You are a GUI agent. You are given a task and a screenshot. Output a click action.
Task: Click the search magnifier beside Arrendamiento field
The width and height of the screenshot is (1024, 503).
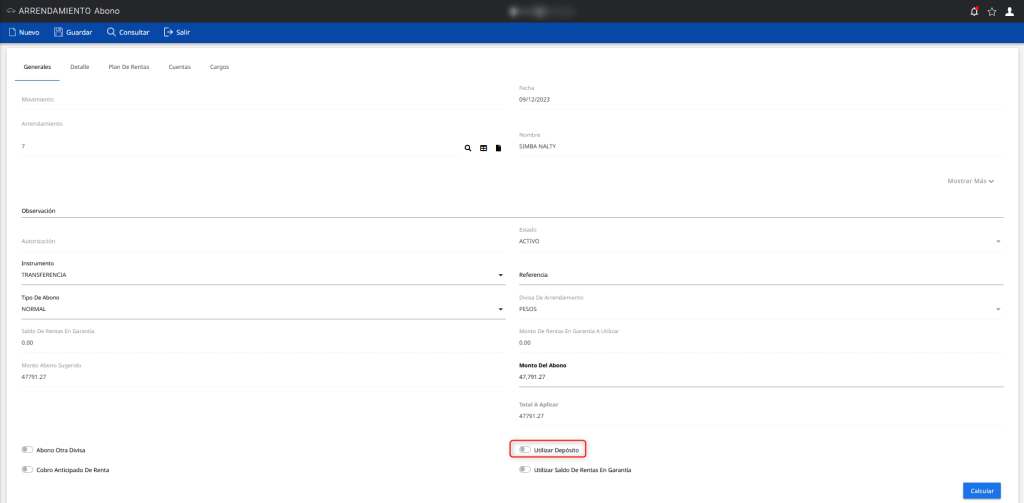coord(467,147)
